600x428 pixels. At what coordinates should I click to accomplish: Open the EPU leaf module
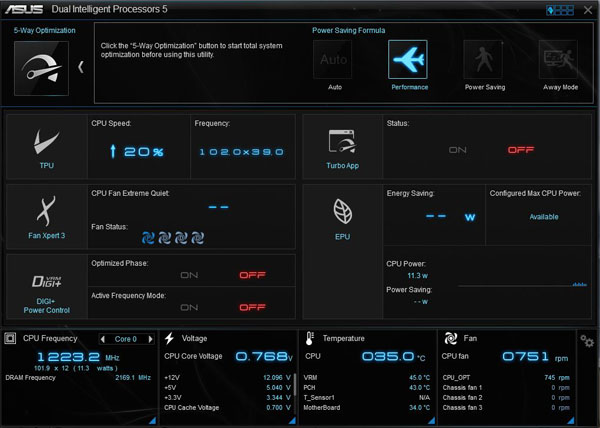point(342,216)
